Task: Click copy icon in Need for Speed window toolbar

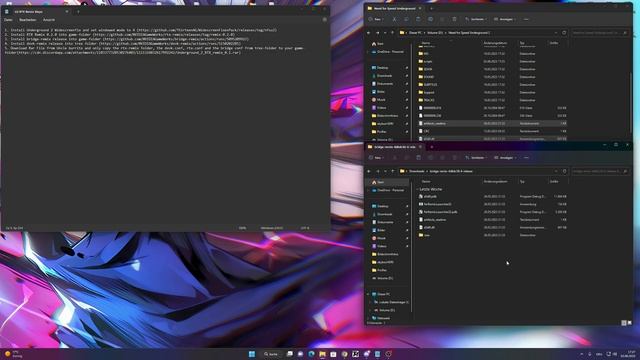Action: pos(406,19)
